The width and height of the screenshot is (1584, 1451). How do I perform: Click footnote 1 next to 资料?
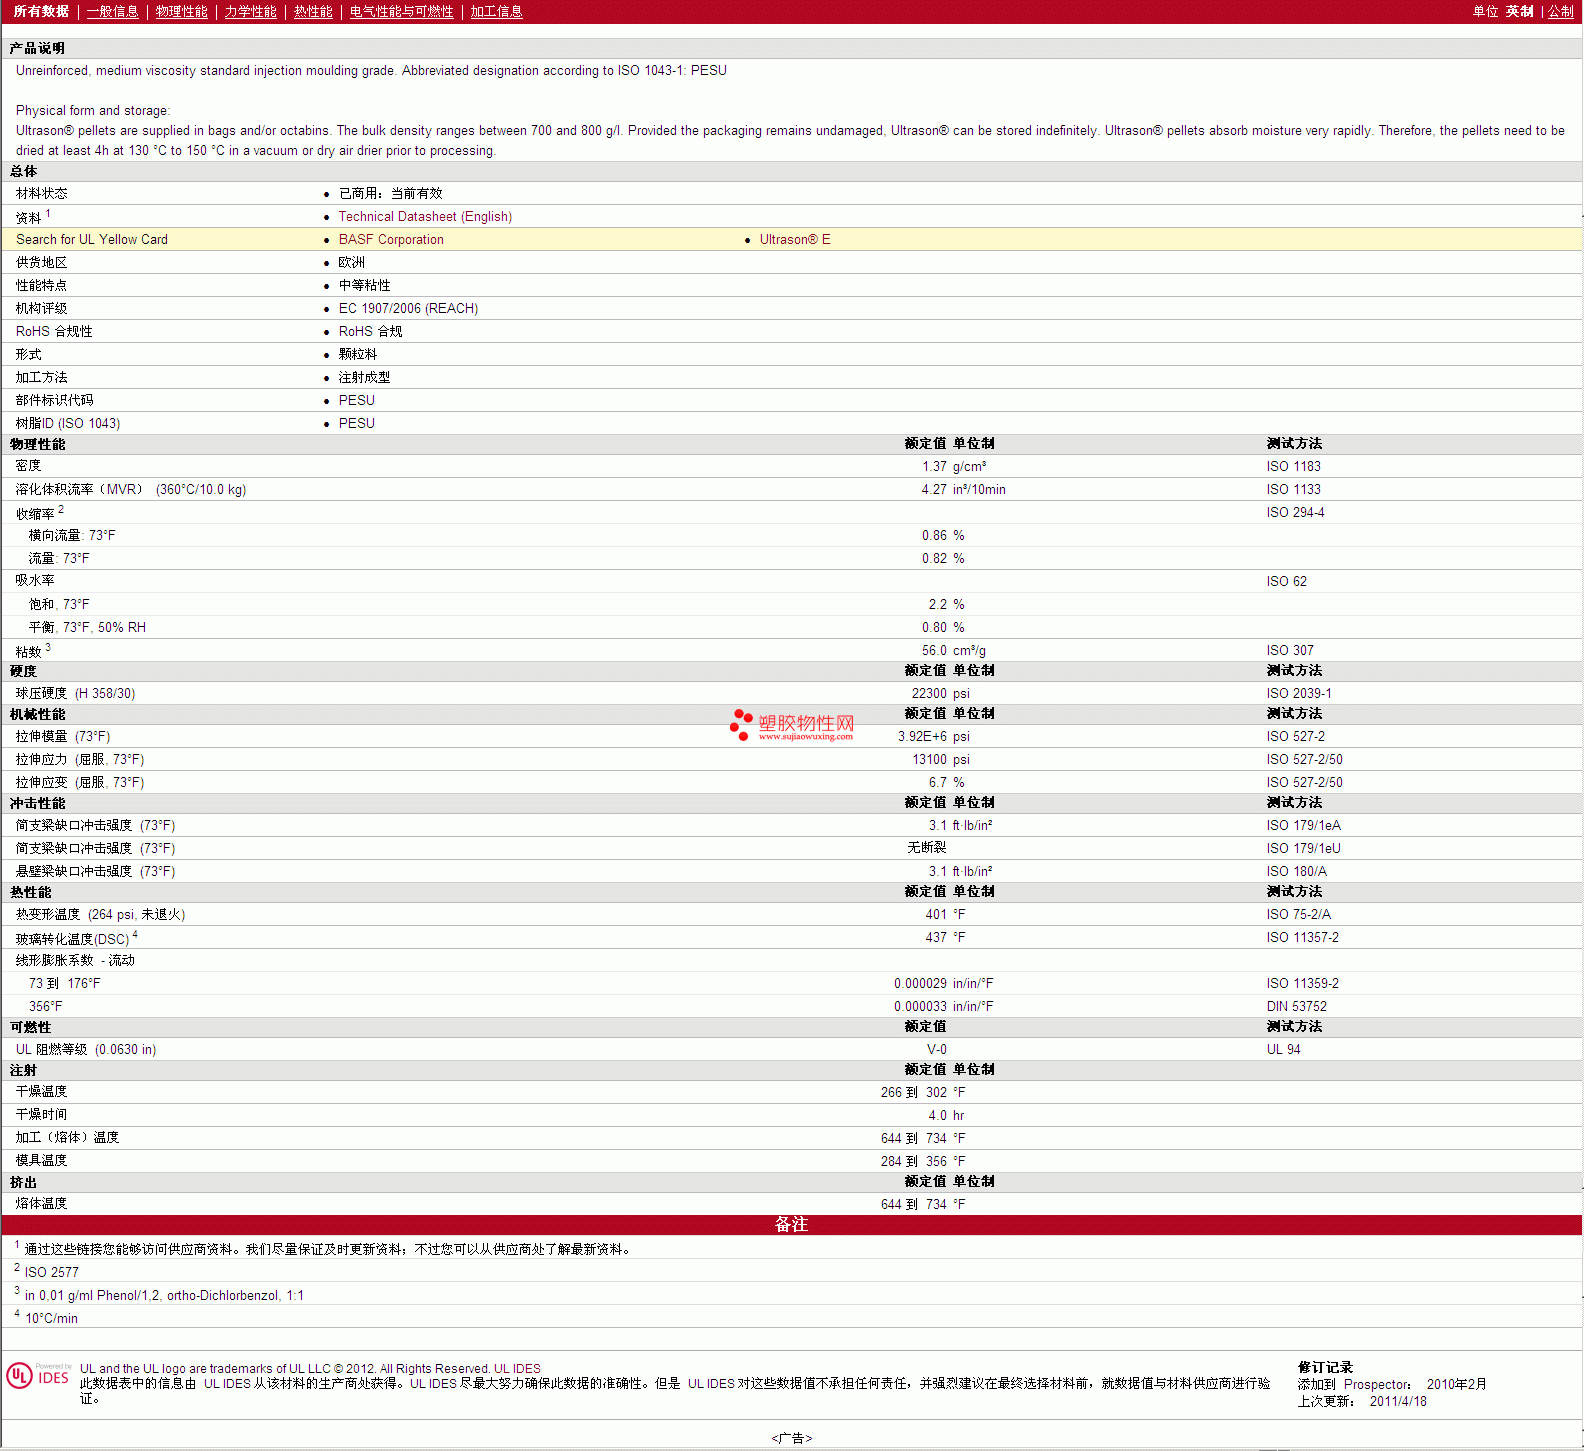48,213
